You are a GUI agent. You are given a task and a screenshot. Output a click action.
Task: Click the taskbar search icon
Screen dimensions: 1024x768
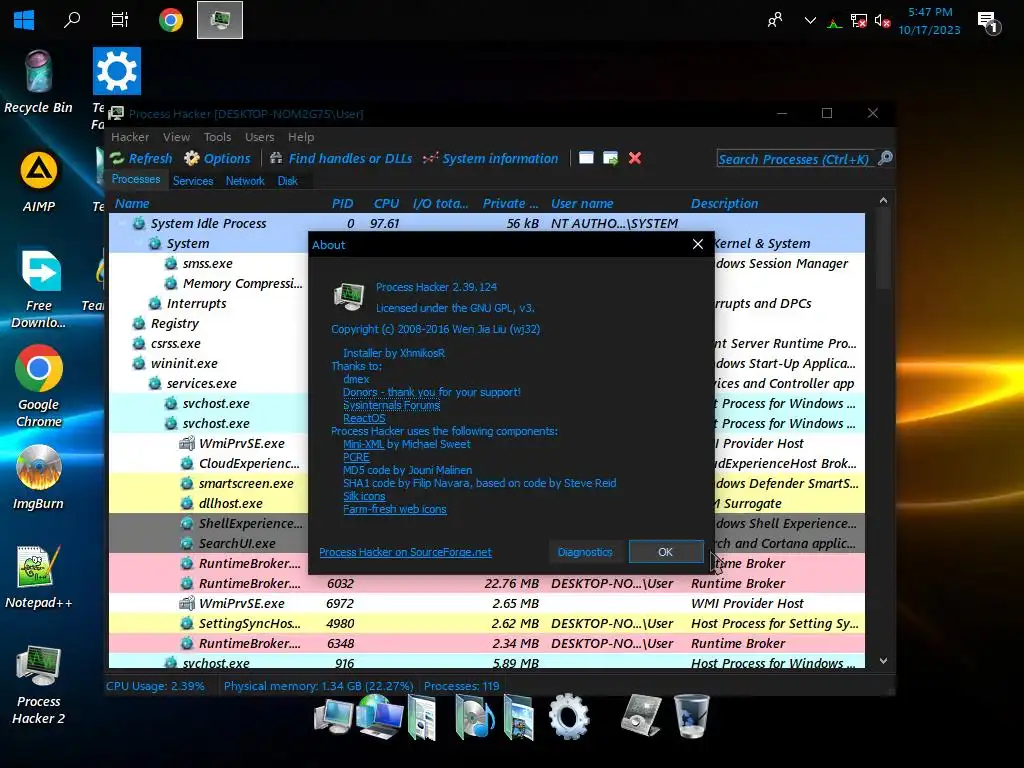[72, 20]
